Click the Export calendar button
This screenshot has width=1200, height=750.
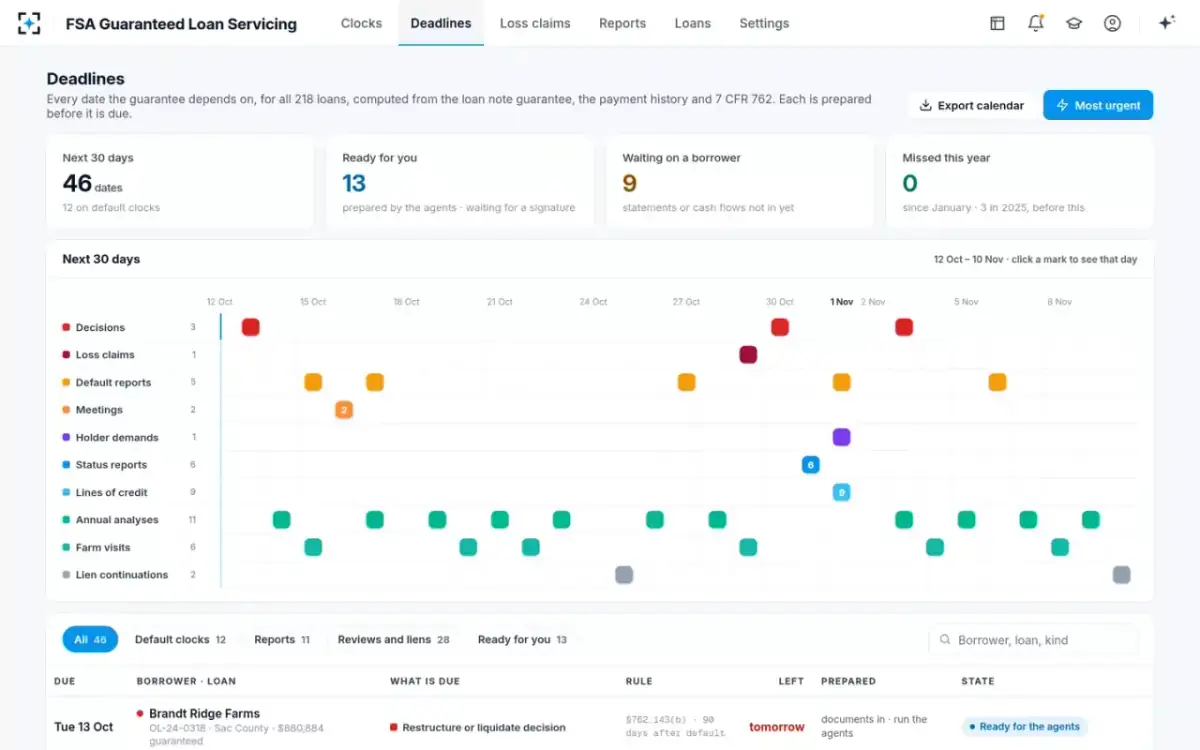coord(971,105)
